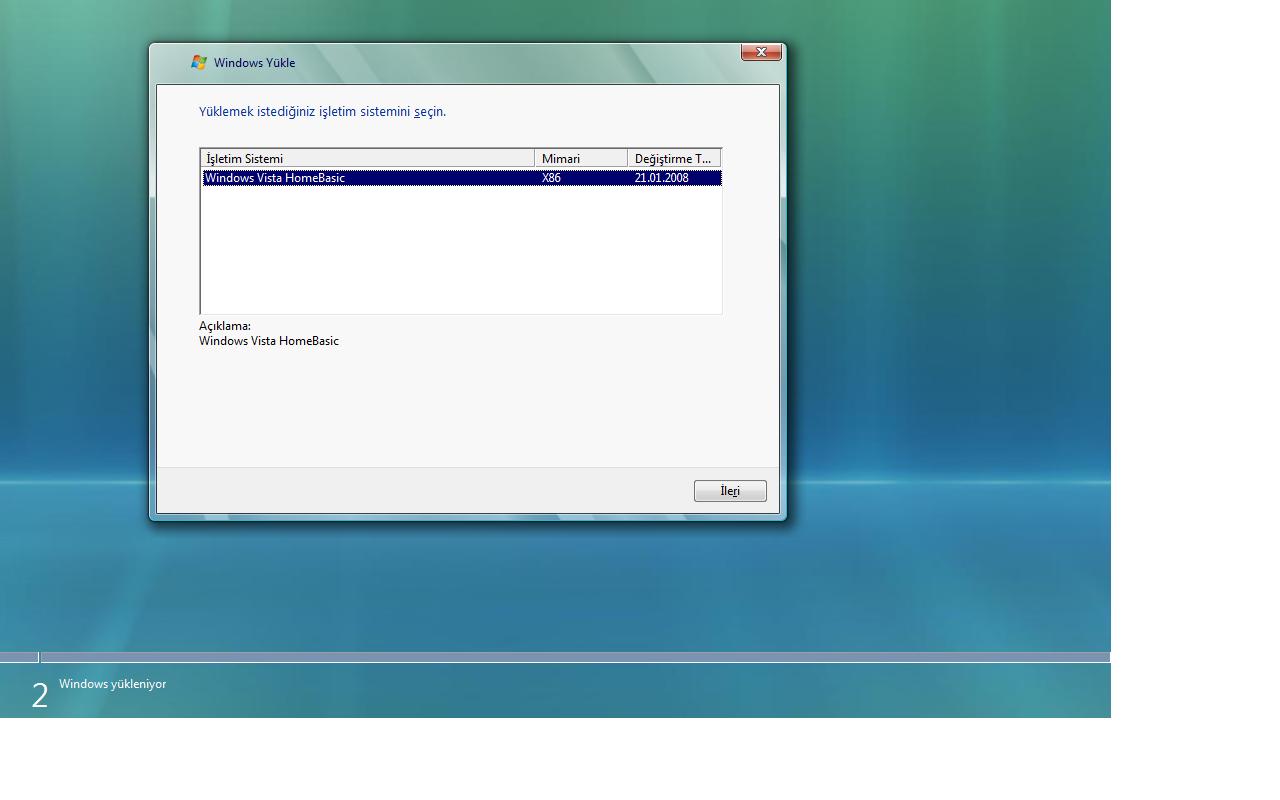
Task: Click the Yüklemek istediğiniz işletim sistemini seçin heading
Action: click(x=322, y=112)
